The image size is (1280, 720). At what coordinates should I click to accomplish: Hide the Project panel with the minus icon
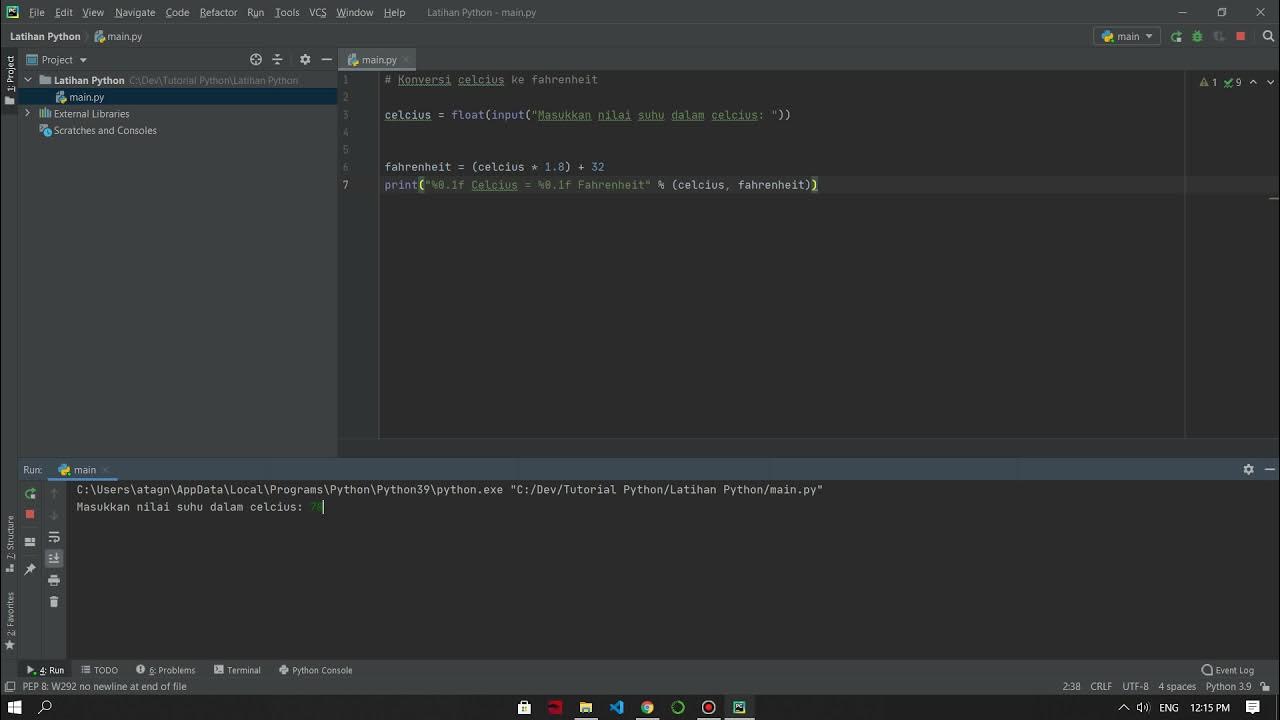coord(326,60)
